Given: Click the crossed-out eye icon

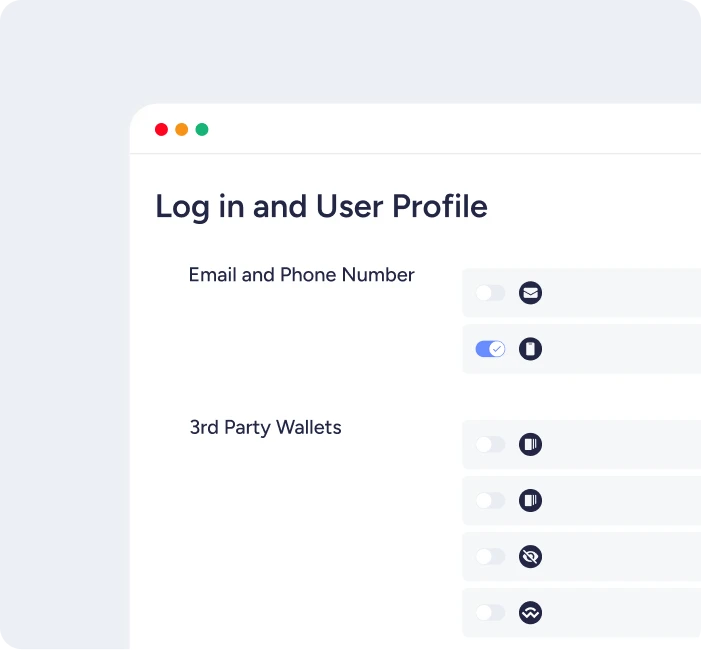Looking at the screenshot, I should 530,556.
